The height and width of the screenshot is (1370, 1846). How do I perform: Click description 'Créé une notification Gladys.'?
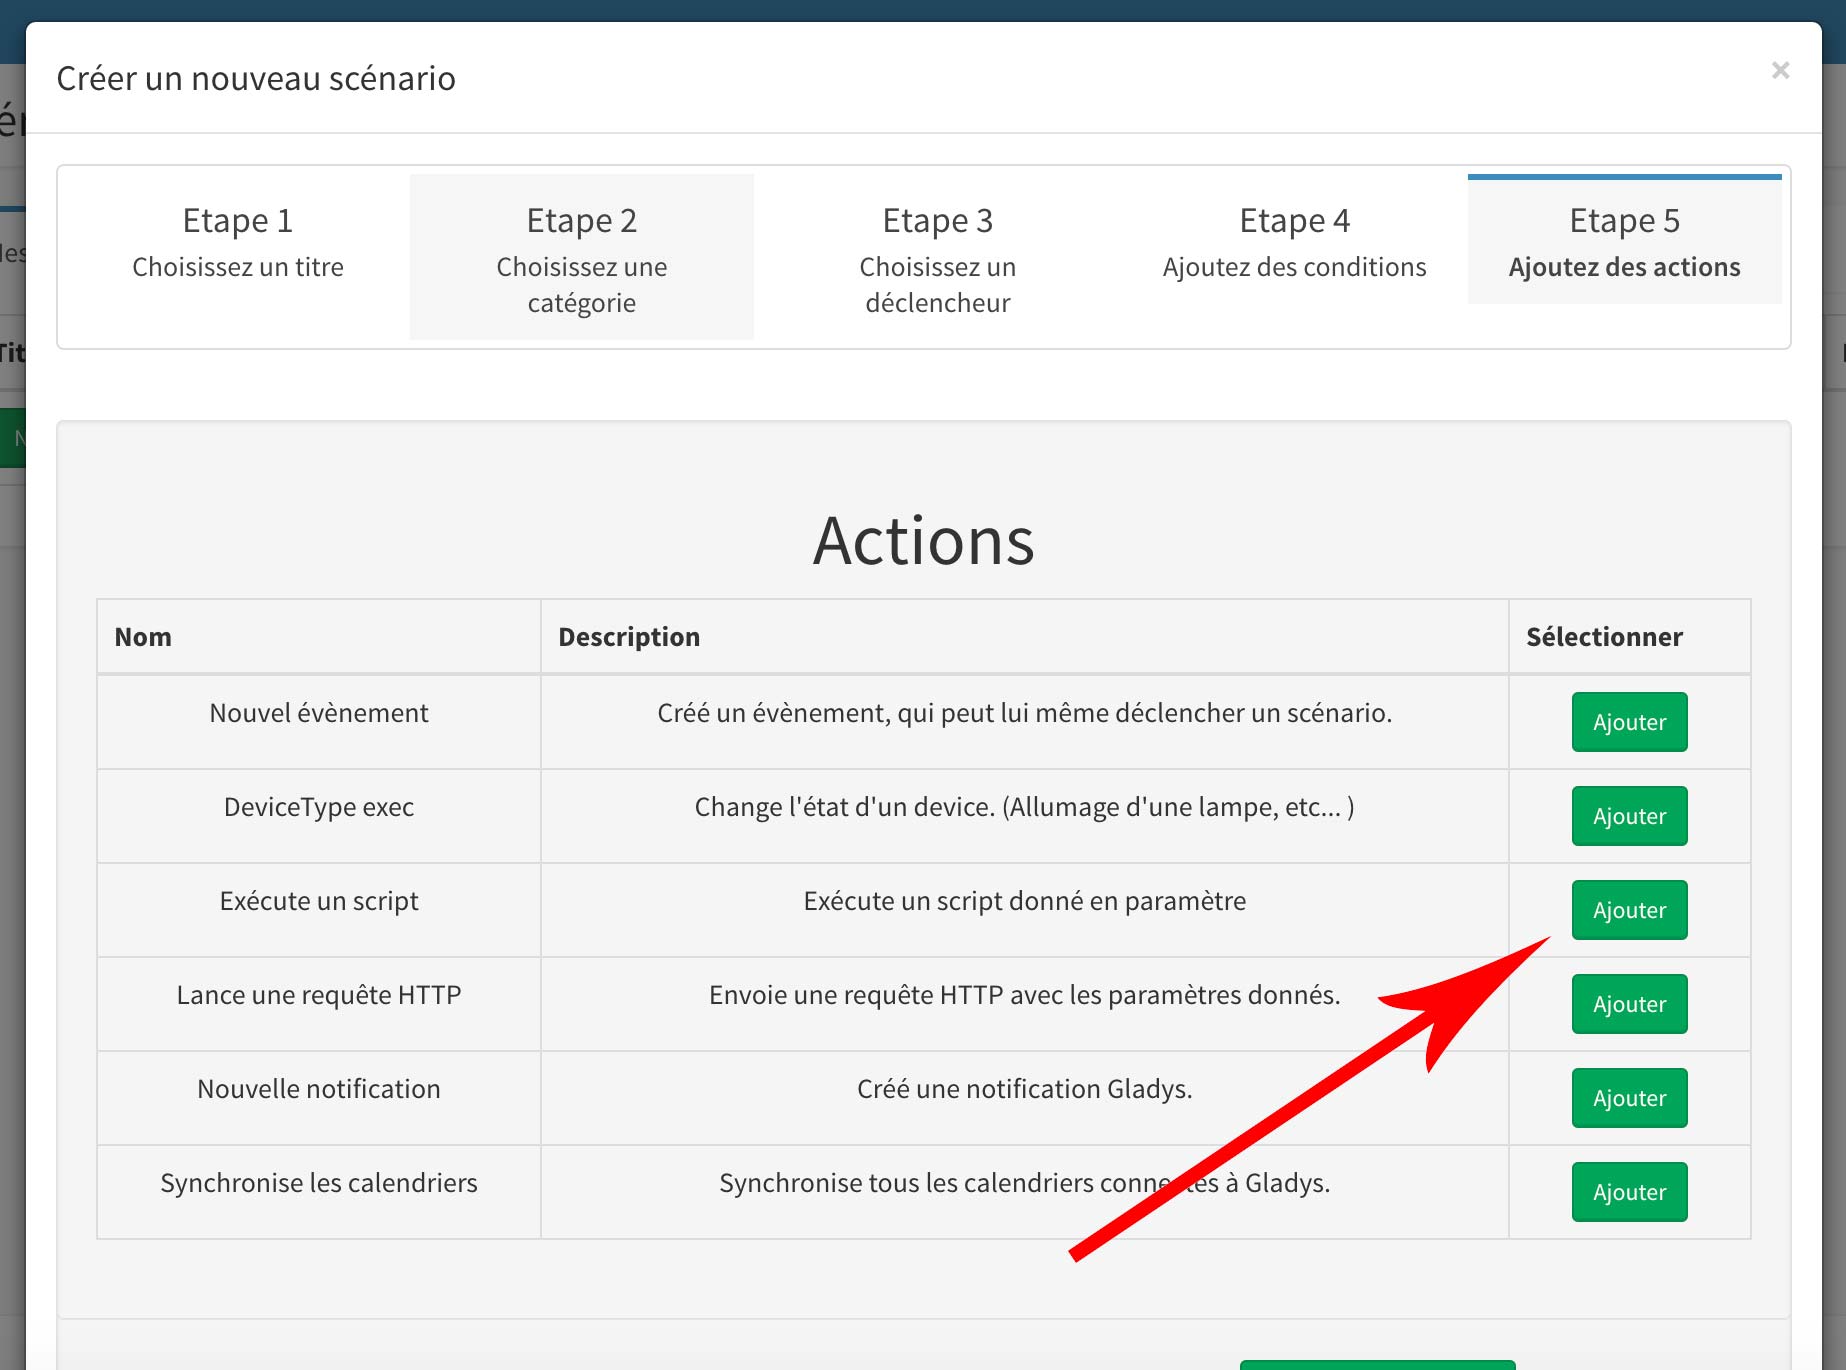coord(1024,1089)
